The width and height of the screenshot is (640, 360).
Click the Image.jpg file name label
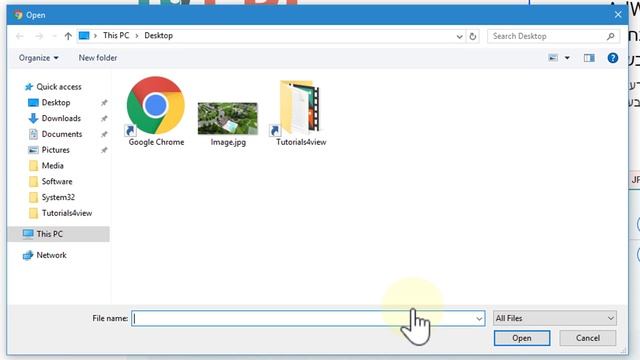click(228, 142)
